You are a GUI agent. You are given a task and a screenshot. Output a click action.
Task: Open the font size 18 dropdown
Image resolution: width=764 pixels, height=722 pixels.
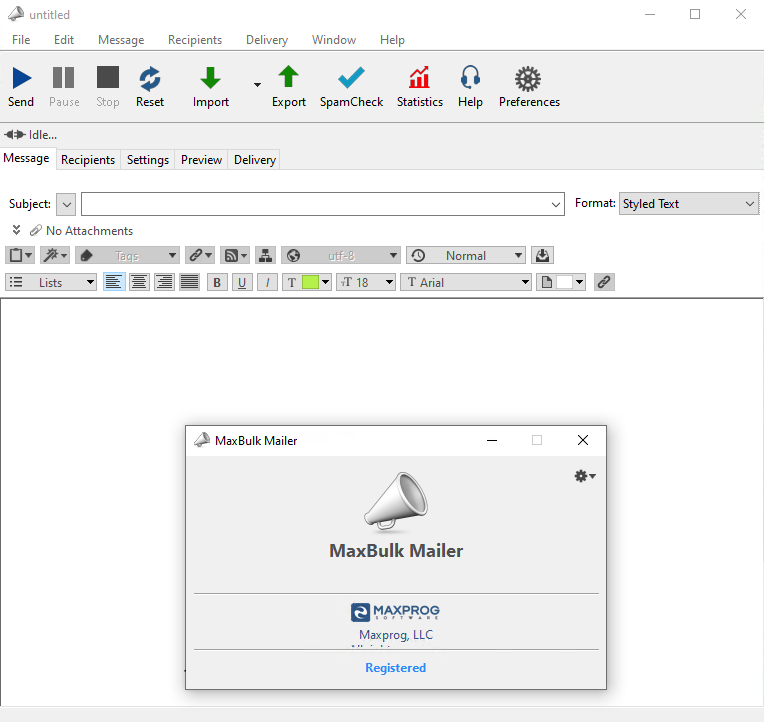click(x=365, y=282)
